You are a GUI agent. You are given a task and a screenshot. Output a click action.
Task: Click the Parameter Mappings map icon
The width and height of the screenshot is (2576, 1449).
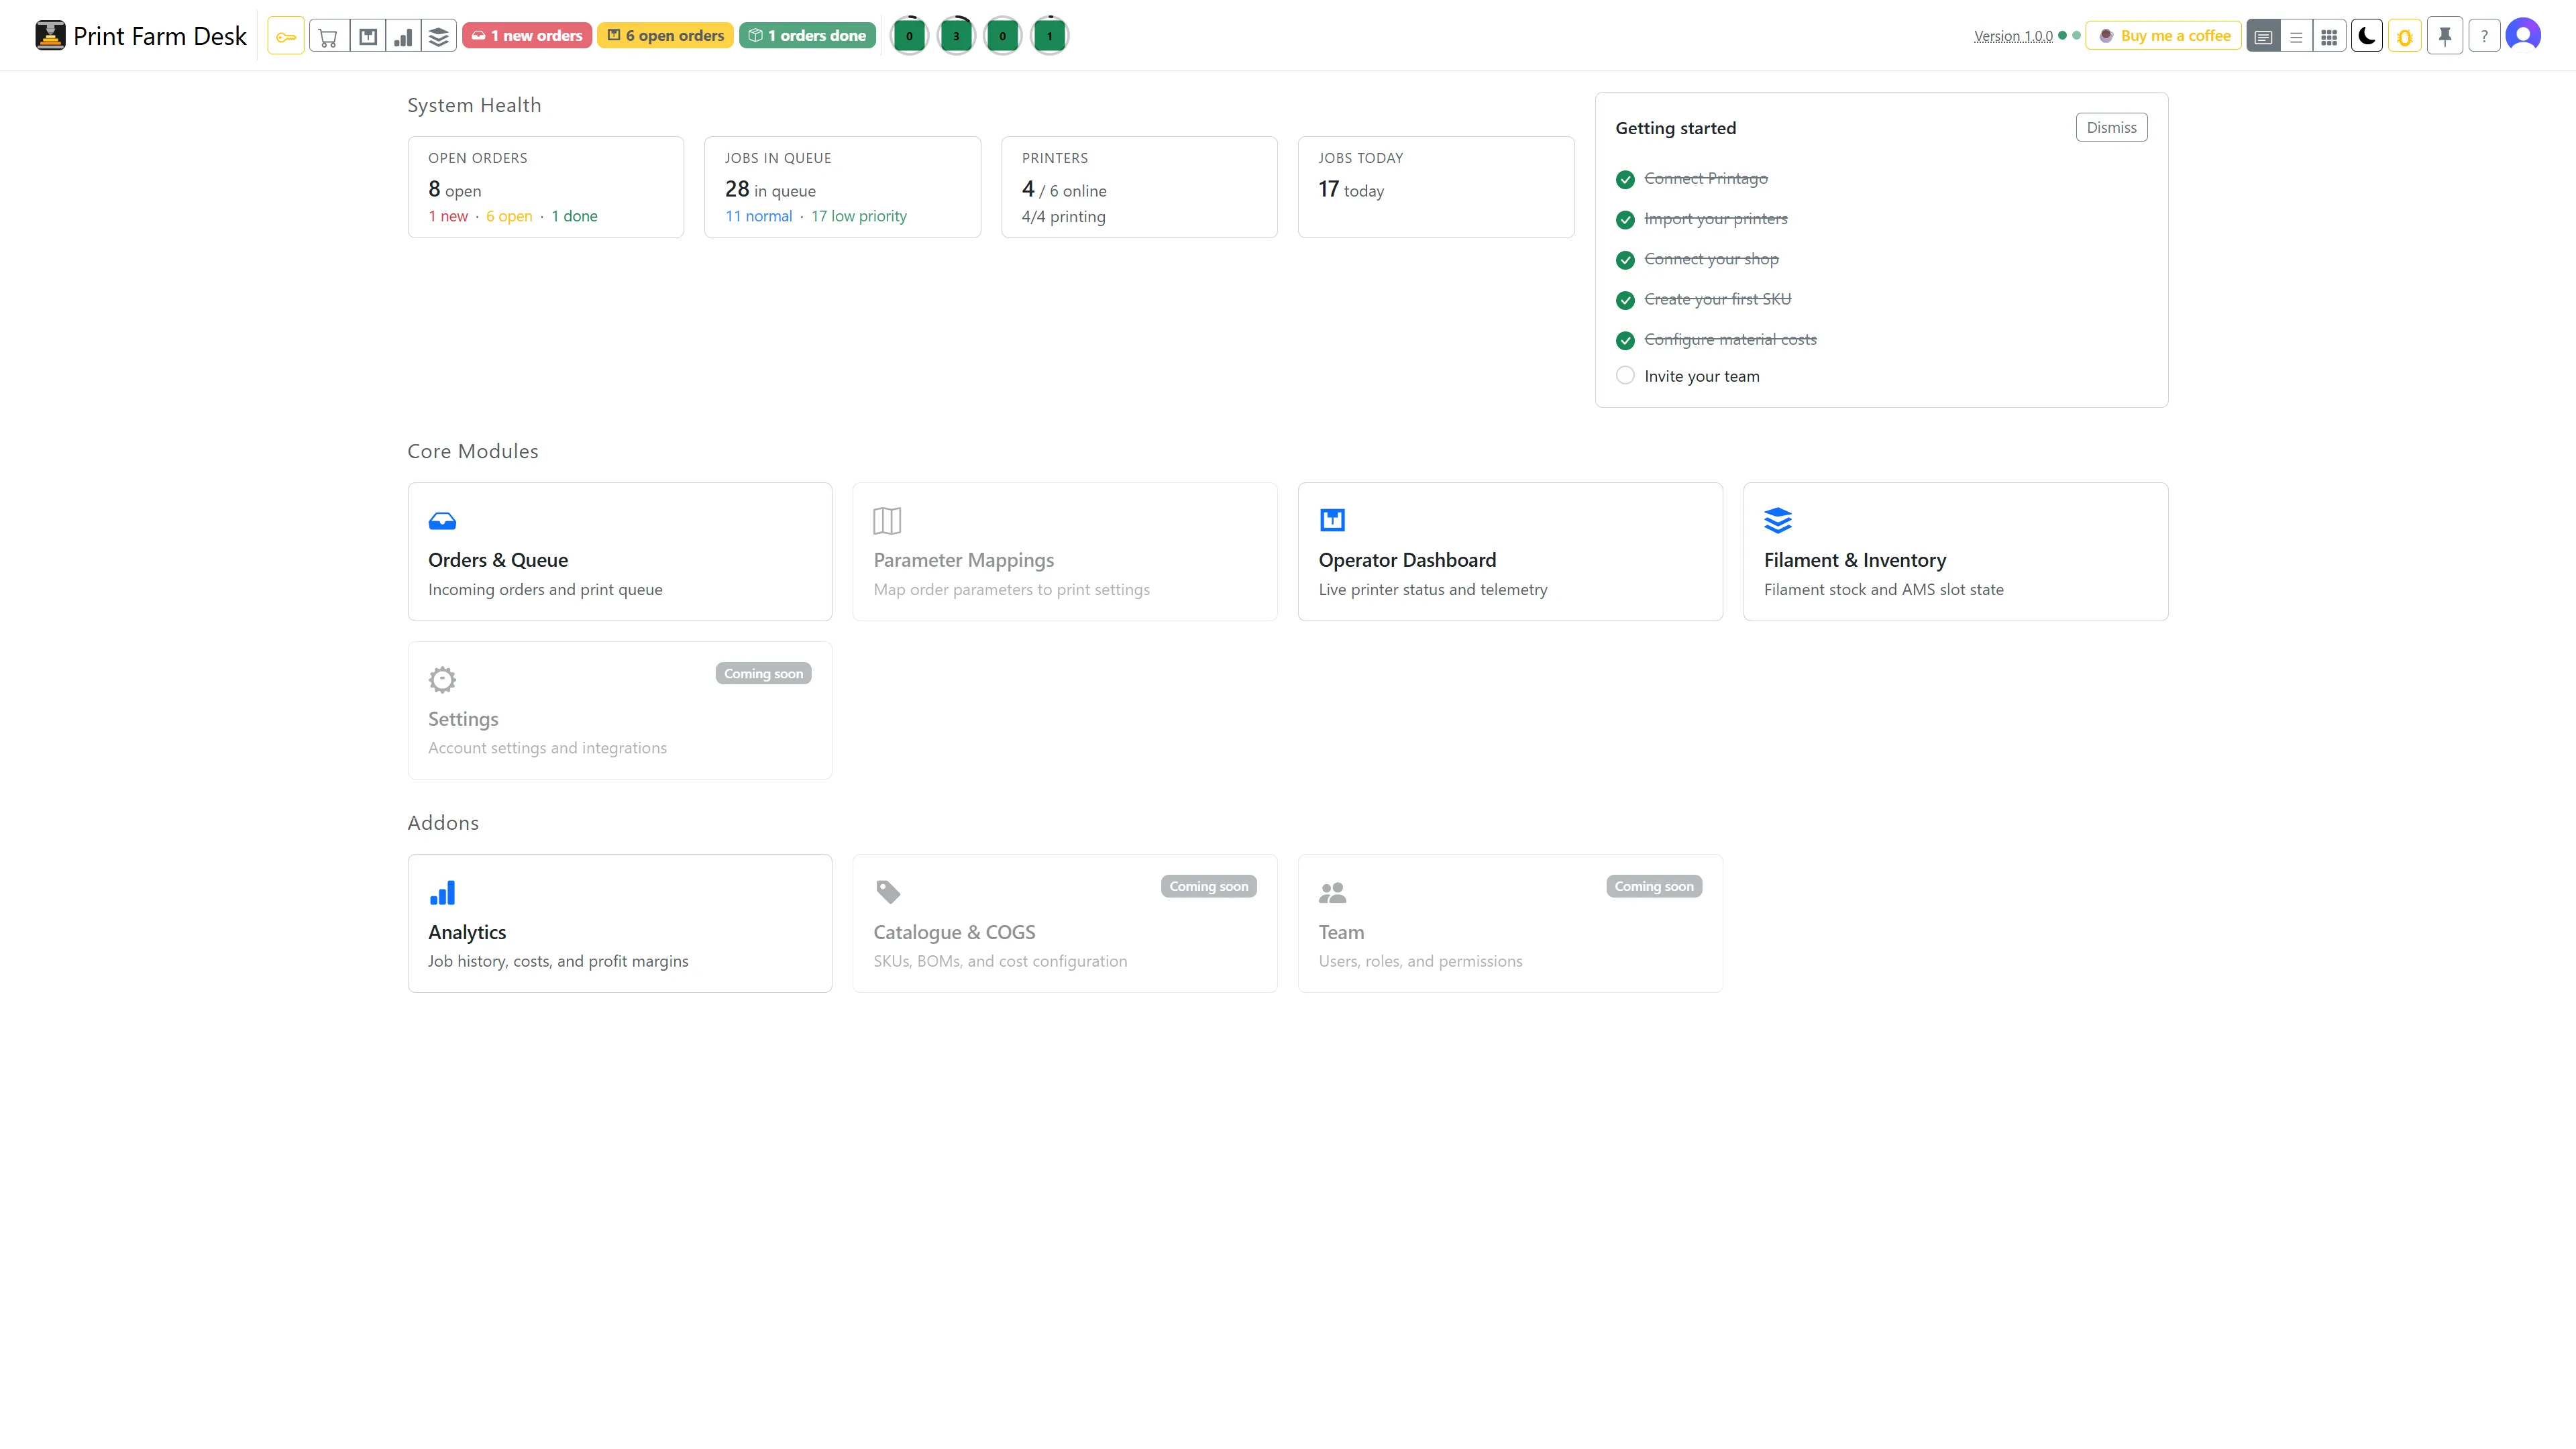pos(887,520)
